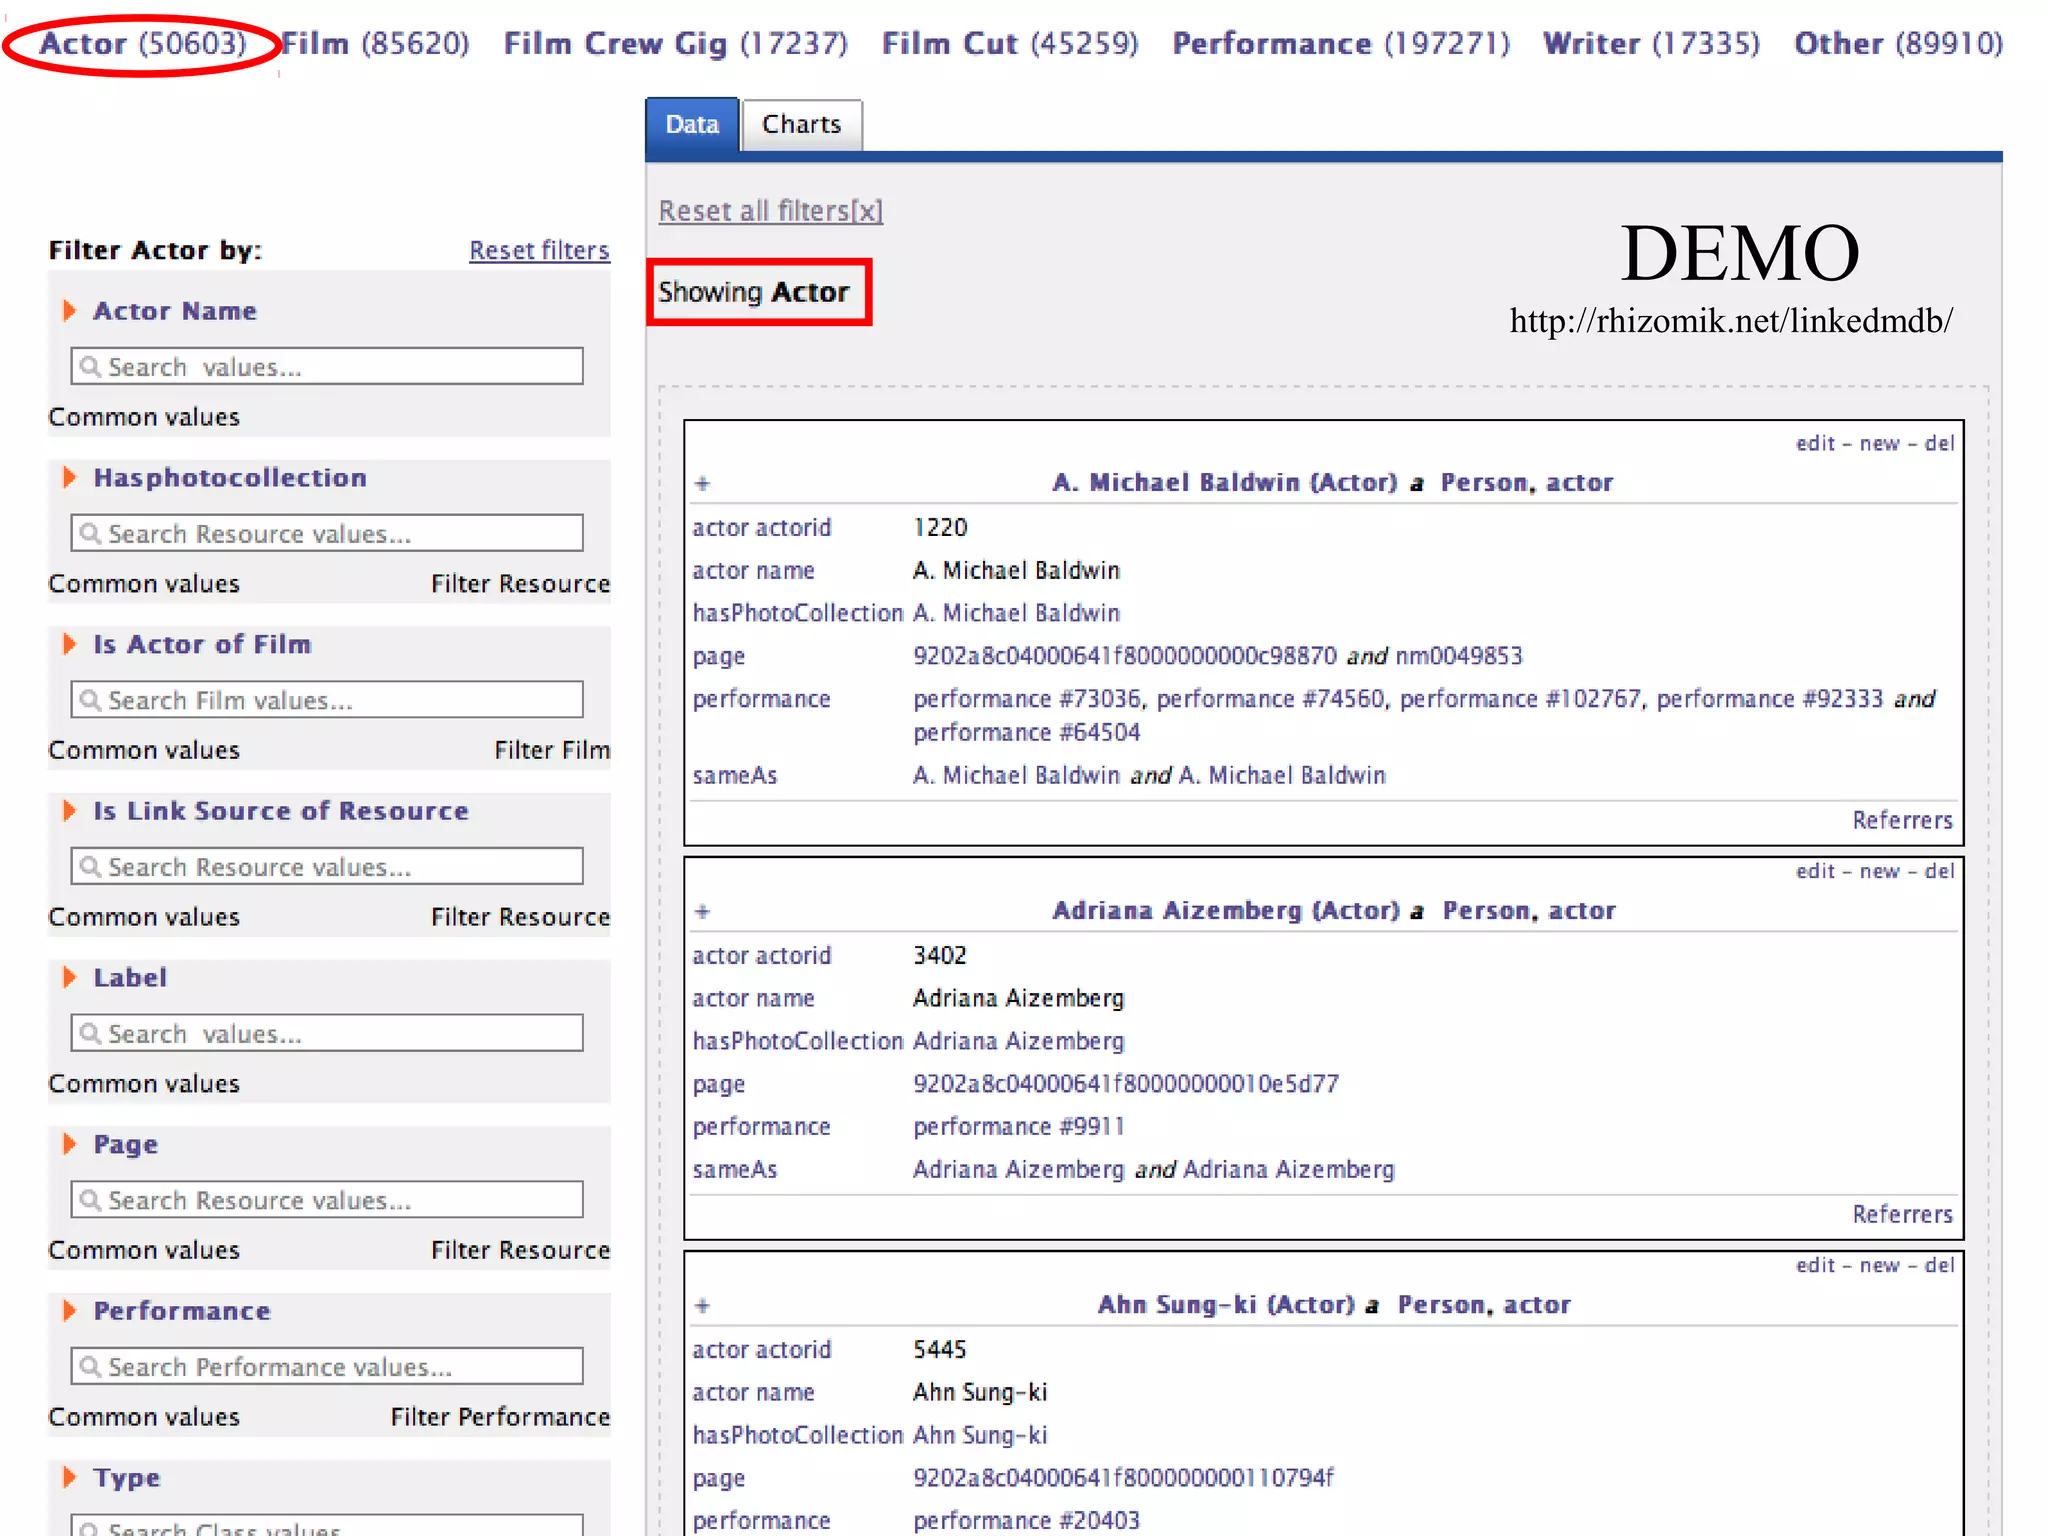This screenshot has width=2048, height=1536.
Task: Expand the Label filter triangle
Action: click(x=69, y=977)
